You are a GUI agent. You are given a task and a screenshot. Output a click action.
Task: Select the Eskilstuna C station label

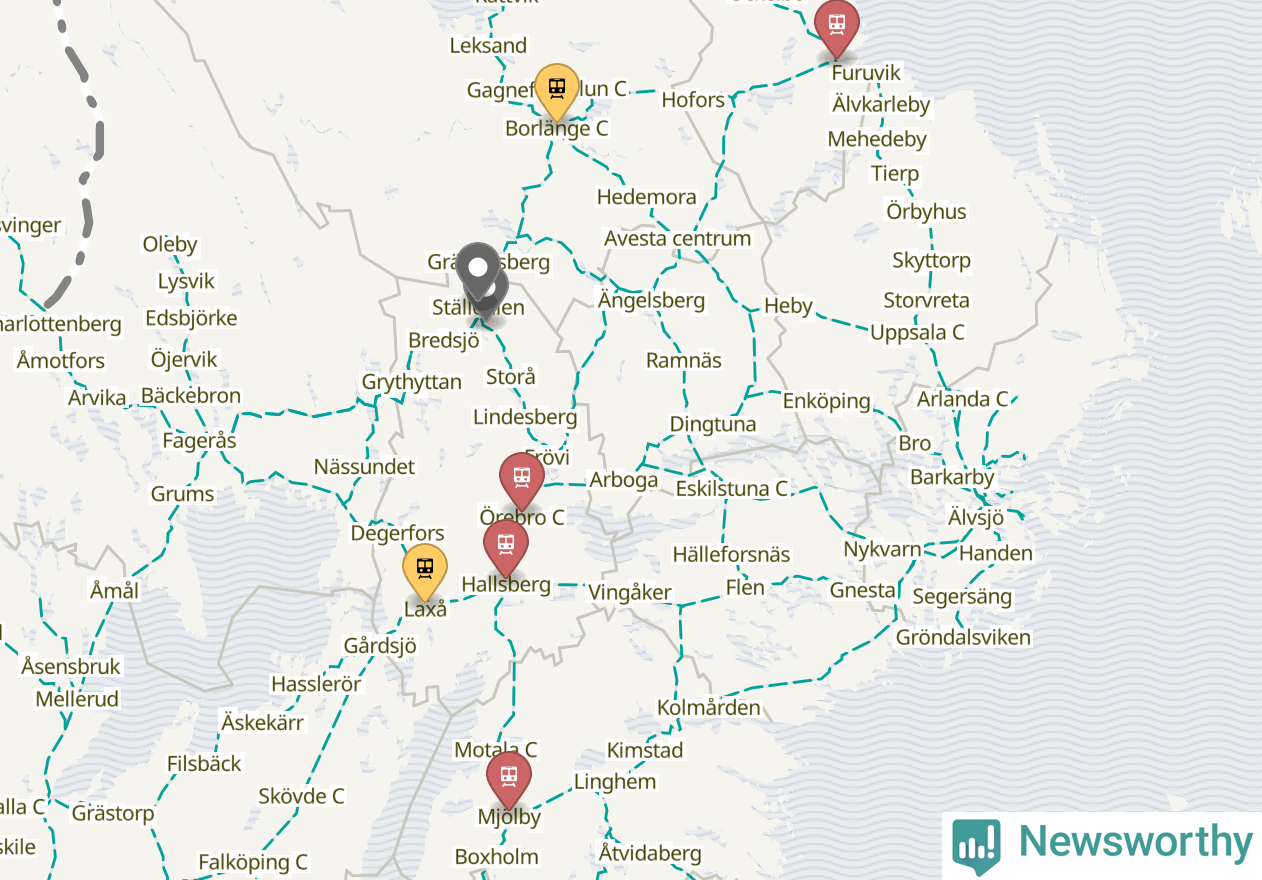[732, 489]
